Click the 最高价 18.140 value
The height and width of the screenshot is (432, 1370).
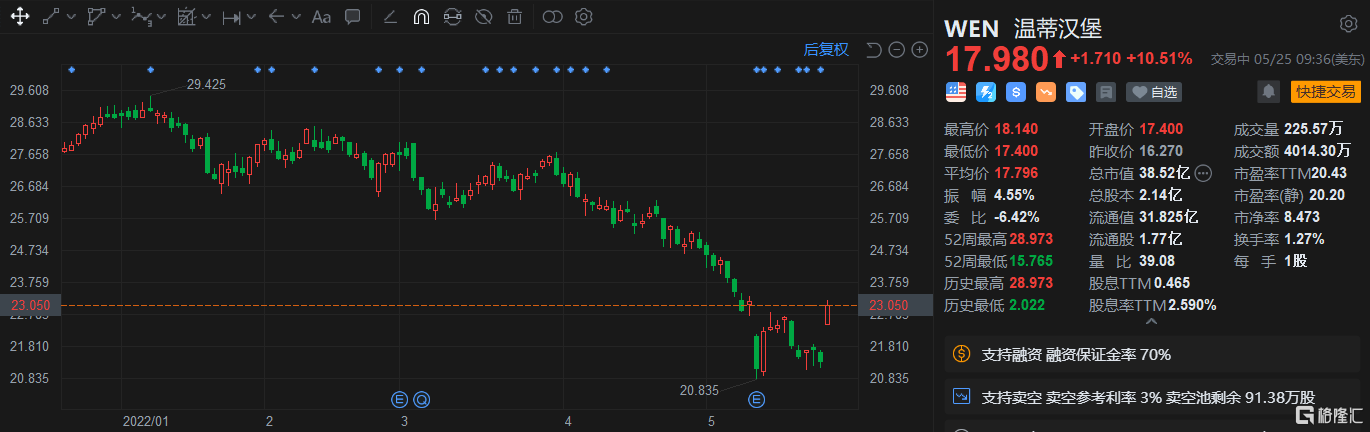[1017, 128]
